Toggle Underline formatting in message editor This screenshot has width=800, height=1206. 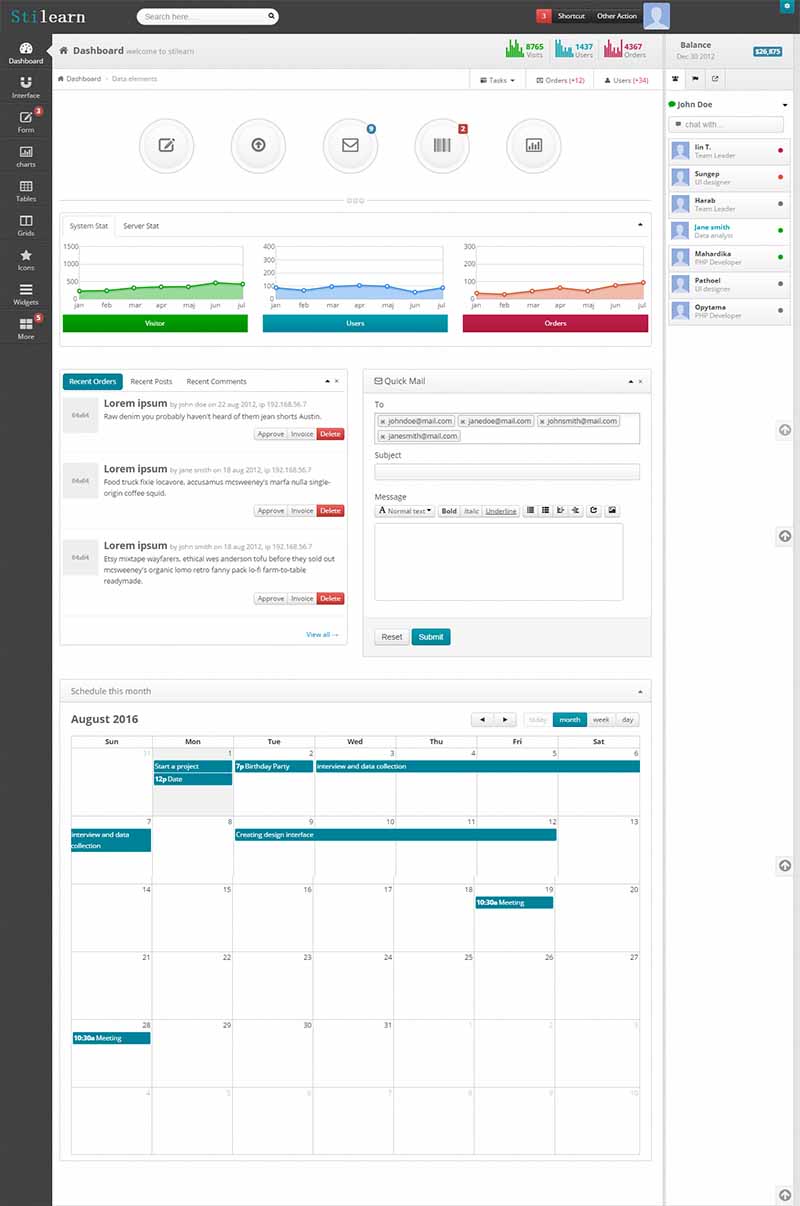501,511
